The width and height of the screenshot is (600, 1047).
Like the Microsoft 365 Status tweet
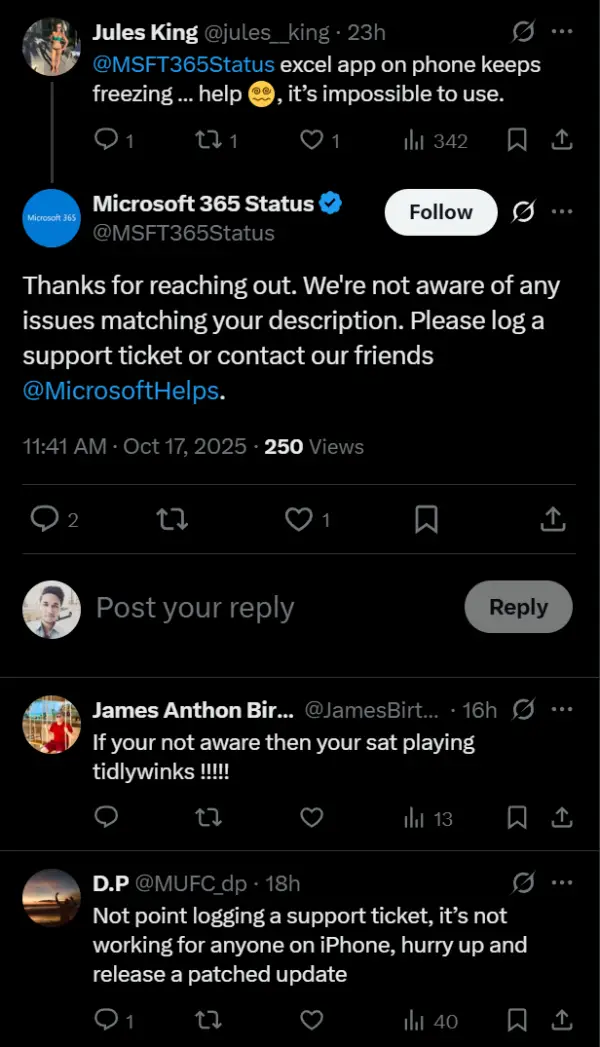click(299, 519)
